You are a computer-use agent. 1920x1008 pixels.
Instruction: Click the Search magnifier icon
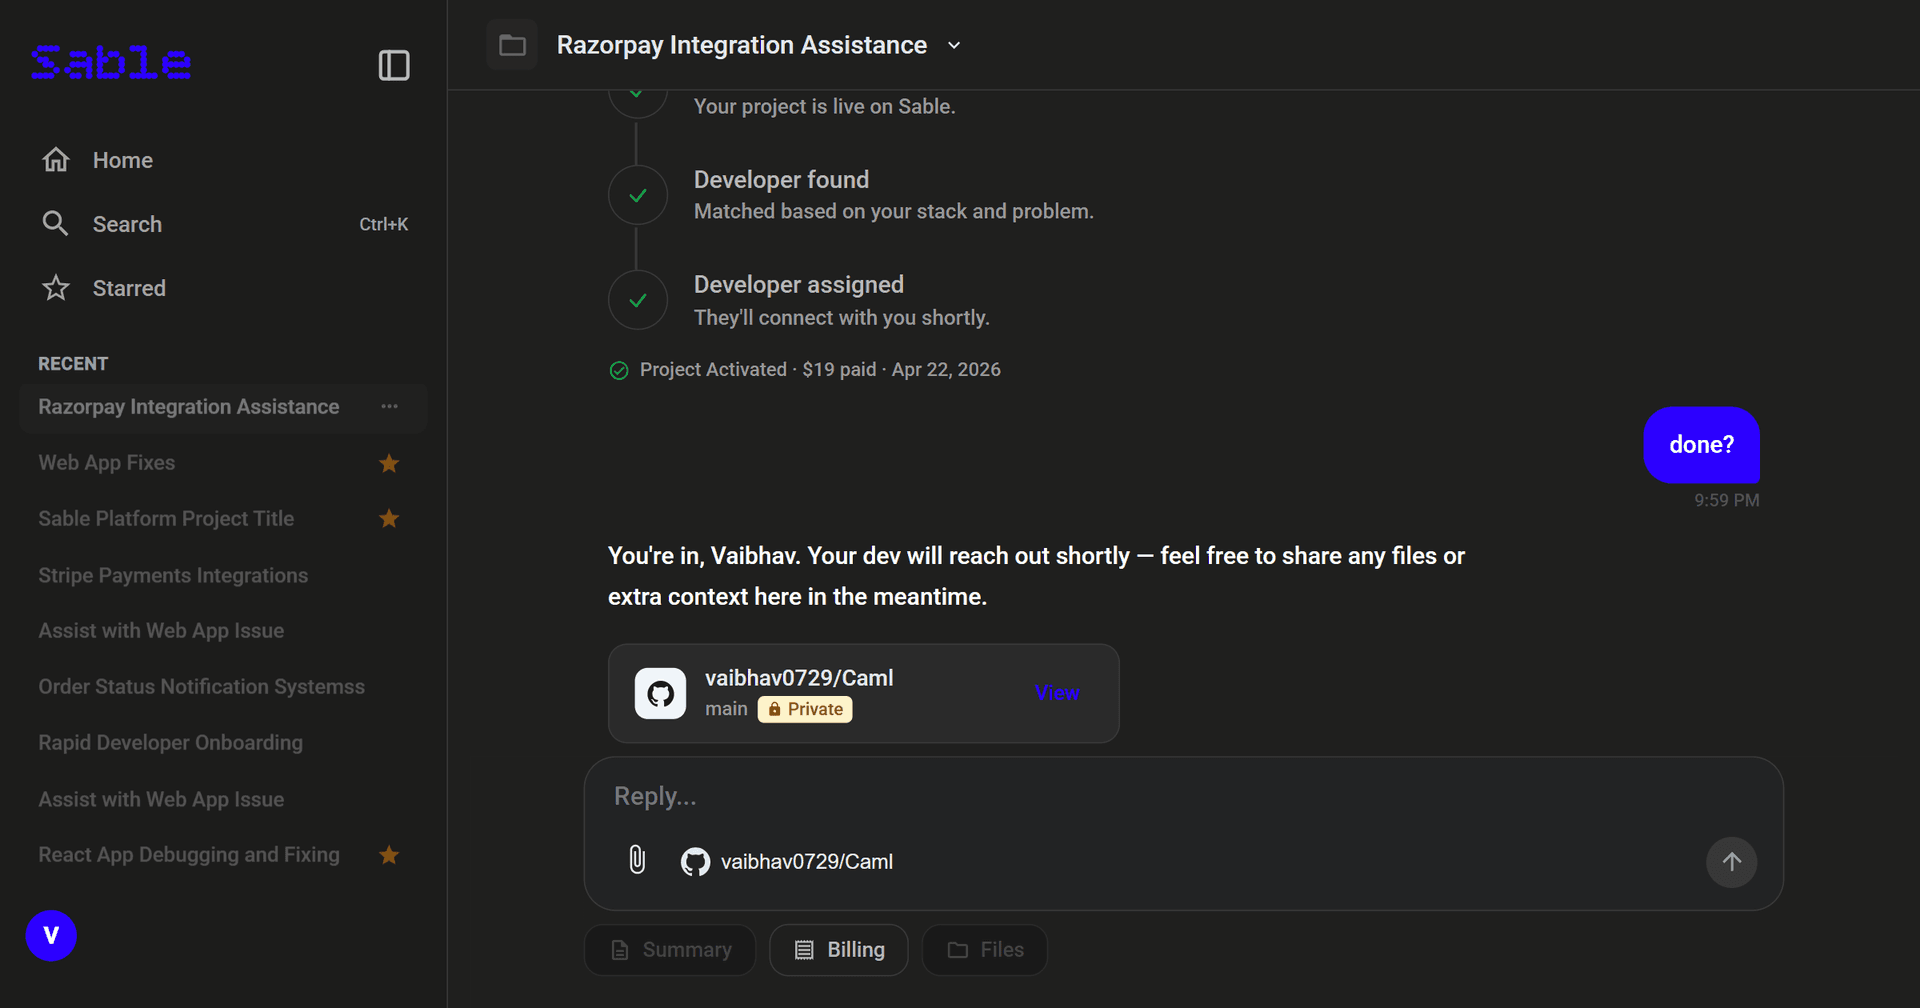click(56, 224)
